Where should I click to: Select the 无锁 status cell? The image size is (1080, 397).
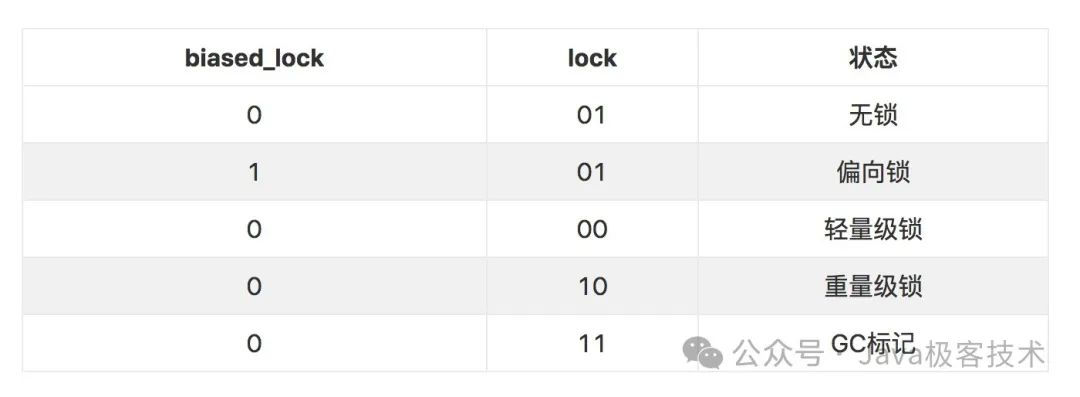coord(873,115)
